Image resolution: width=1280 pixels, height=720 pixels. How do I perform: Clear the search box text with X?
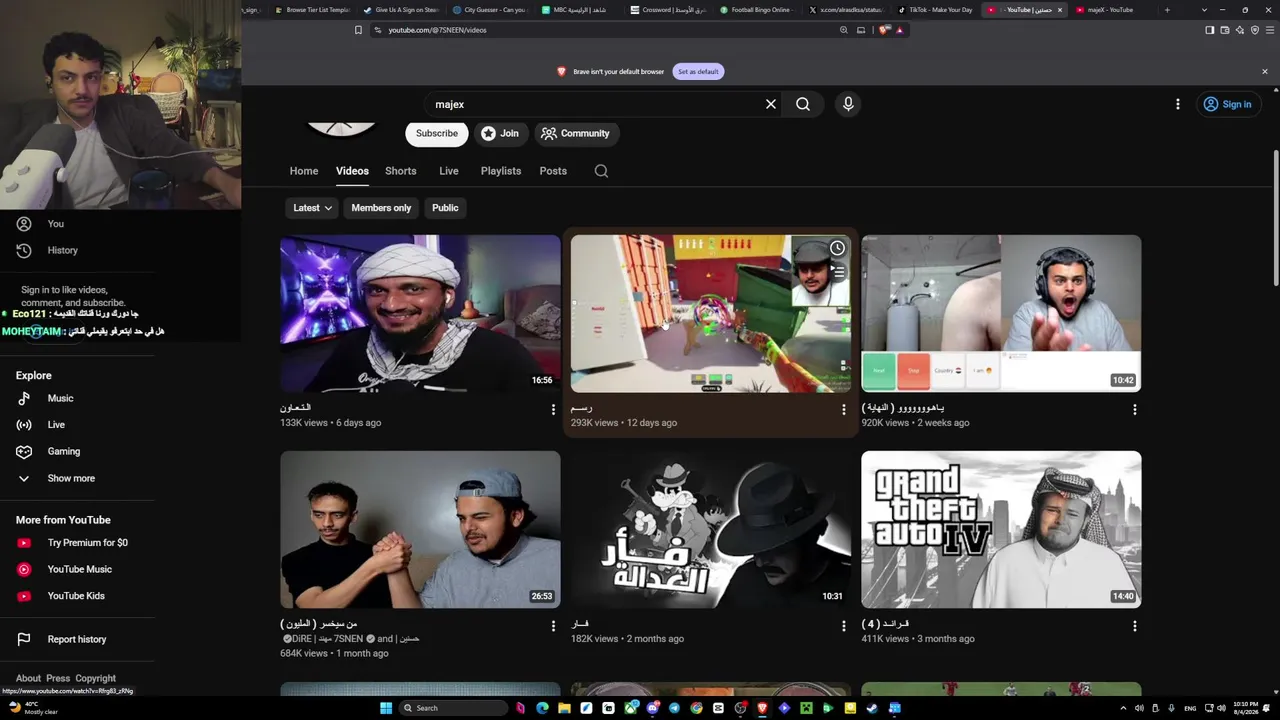point(771,104)
